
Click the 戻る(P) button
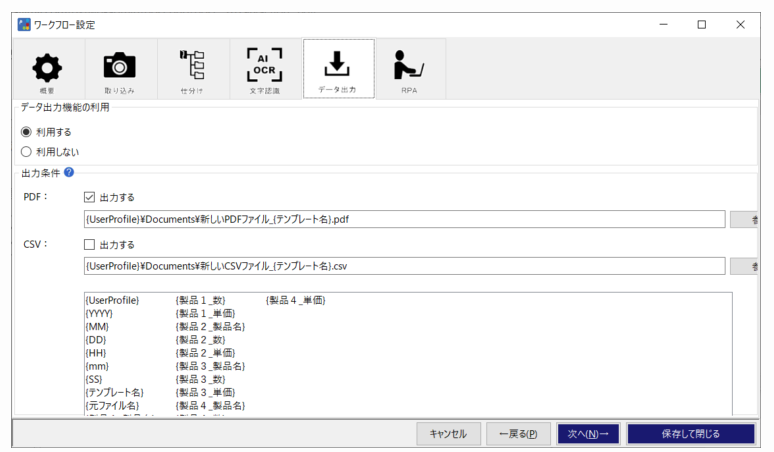[x=518, y=434]
